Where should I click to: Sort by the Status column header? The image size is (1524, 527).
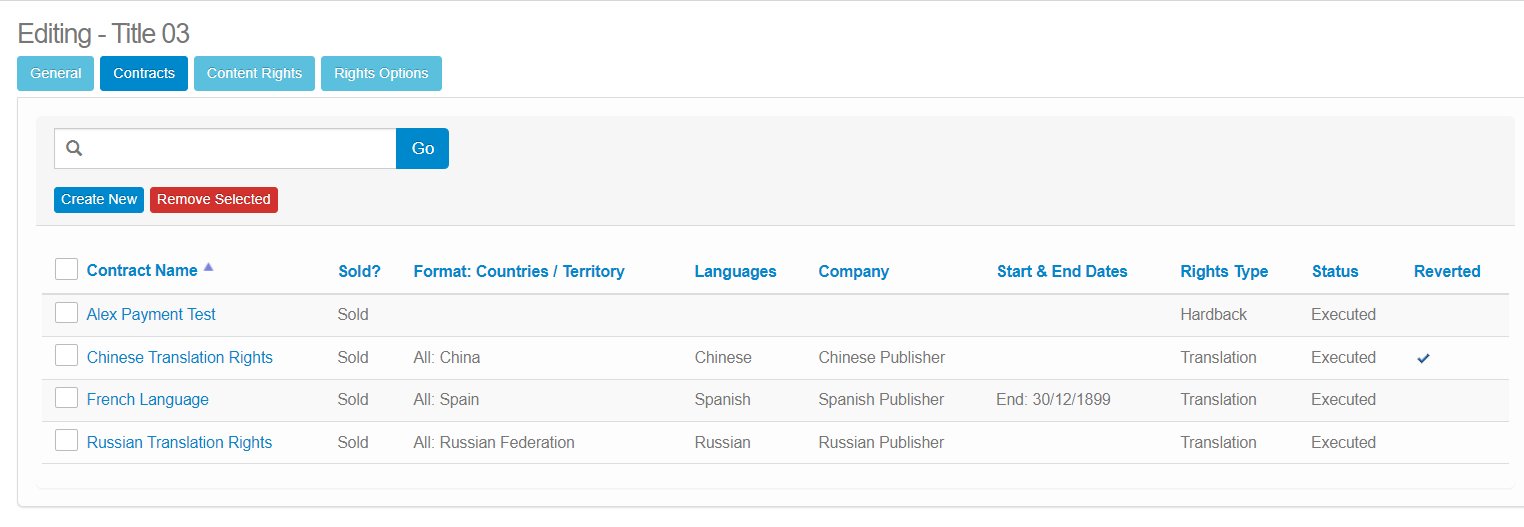(x=1335, y=271)
